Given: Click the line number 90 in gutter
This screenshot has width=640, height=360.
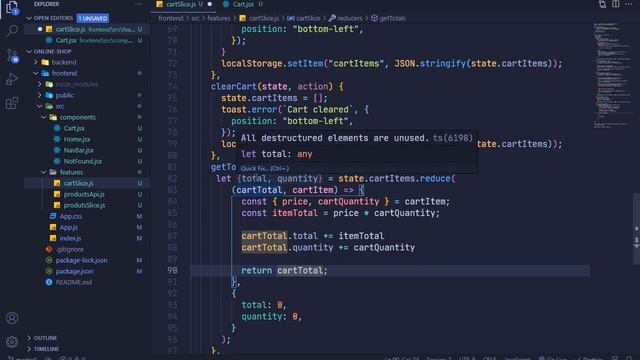Looking at the screenshot, I should 172,271.
